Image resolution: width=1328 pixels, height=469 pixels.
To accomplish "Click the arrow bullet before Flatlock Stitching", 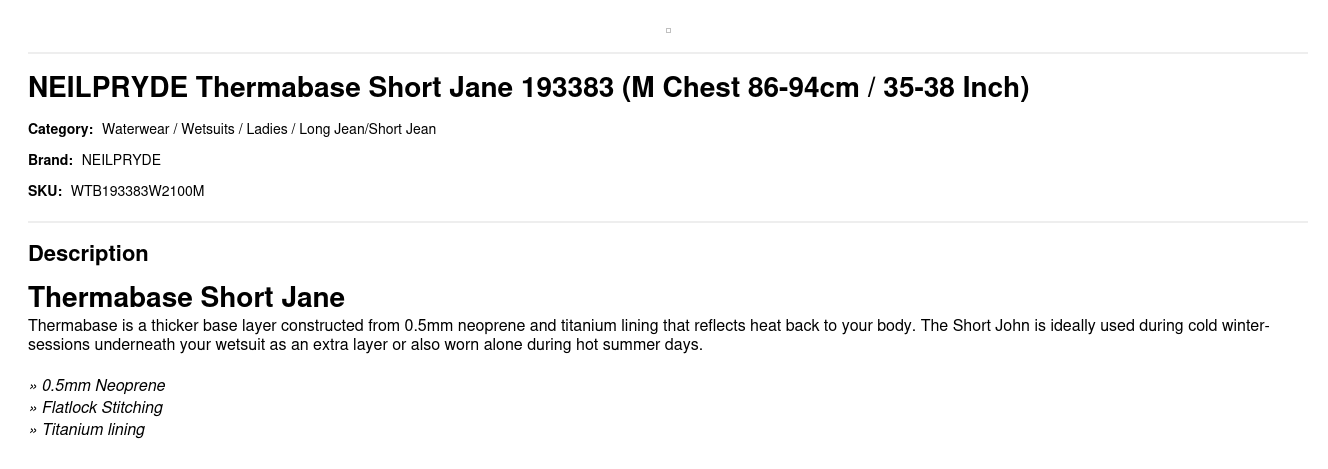I will pyautogui.click(x=33, y=409).
